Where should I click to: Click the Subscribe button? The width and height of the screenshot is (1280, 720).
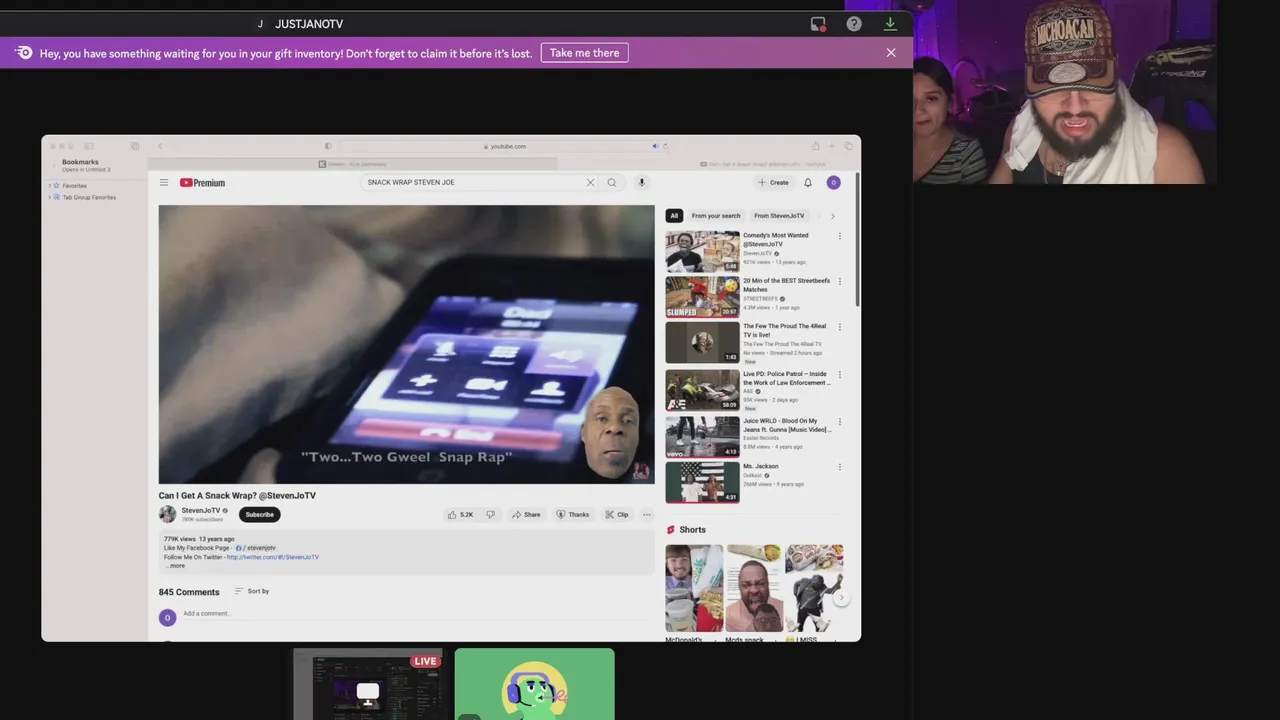click(x=259, y=514)
